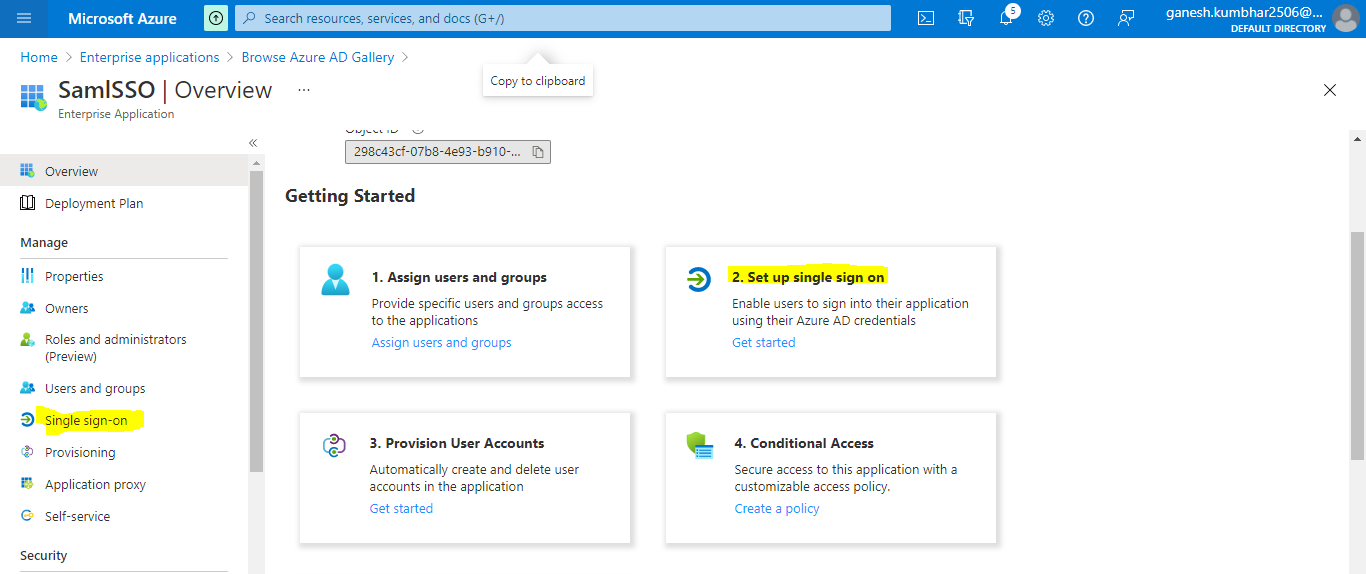Click the Assign users and groups link

tap(441, 342)
